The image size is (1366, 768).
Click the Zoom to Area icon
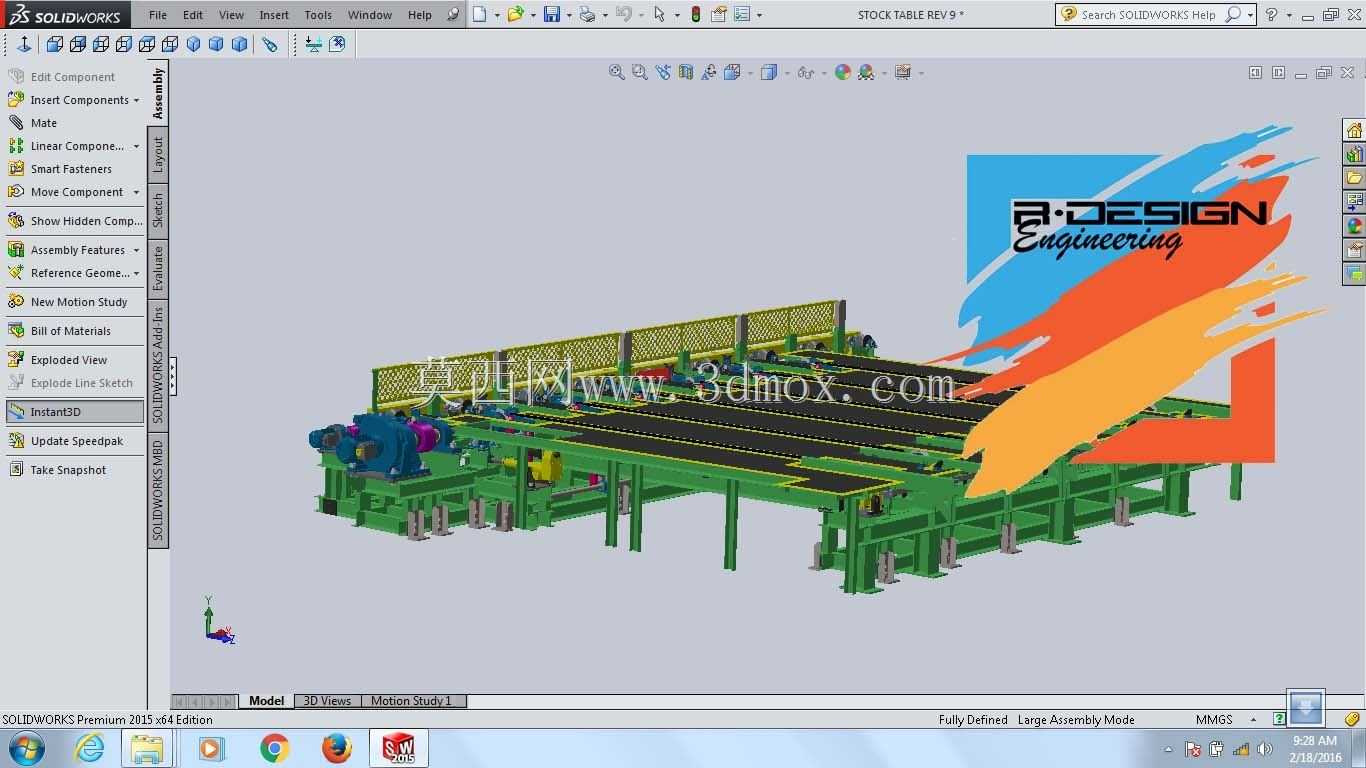point(640,72)
